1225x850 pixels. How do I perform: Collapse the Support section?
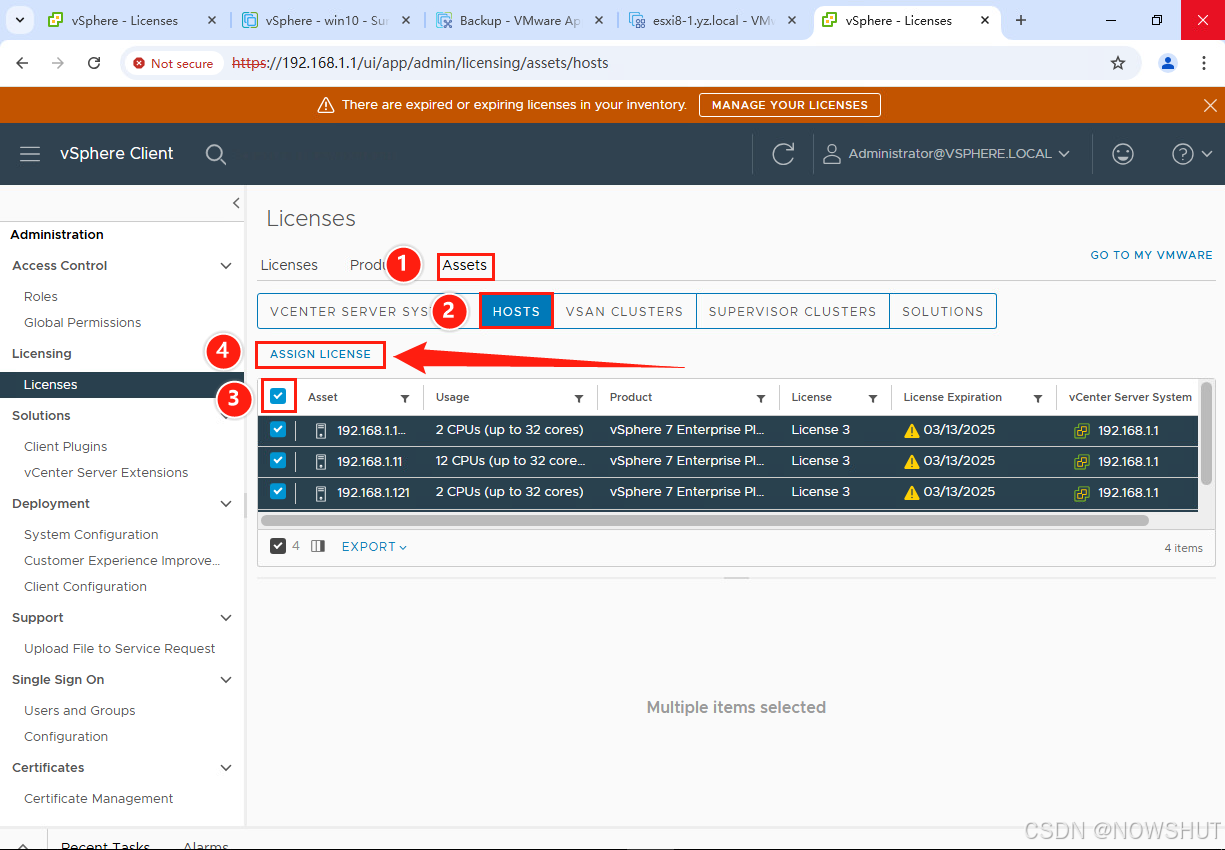(x=226, y=618)
